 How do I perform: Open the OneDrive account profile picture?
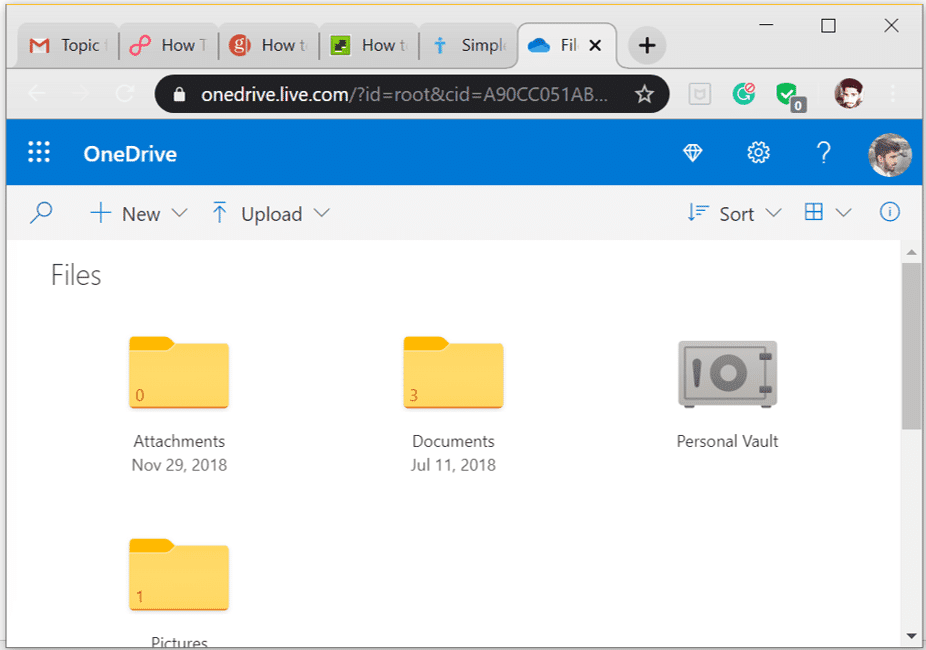[x=889, y=155]
